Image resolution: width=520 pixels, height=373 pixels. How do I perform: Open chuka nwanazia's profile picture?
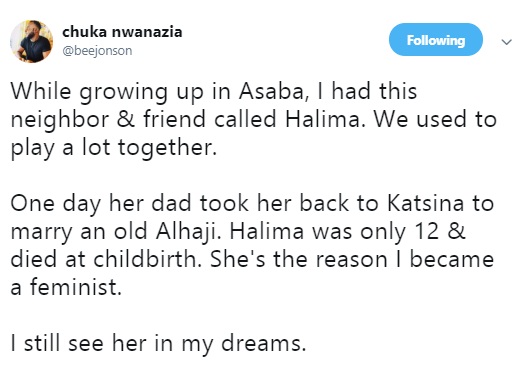(31, 41)
